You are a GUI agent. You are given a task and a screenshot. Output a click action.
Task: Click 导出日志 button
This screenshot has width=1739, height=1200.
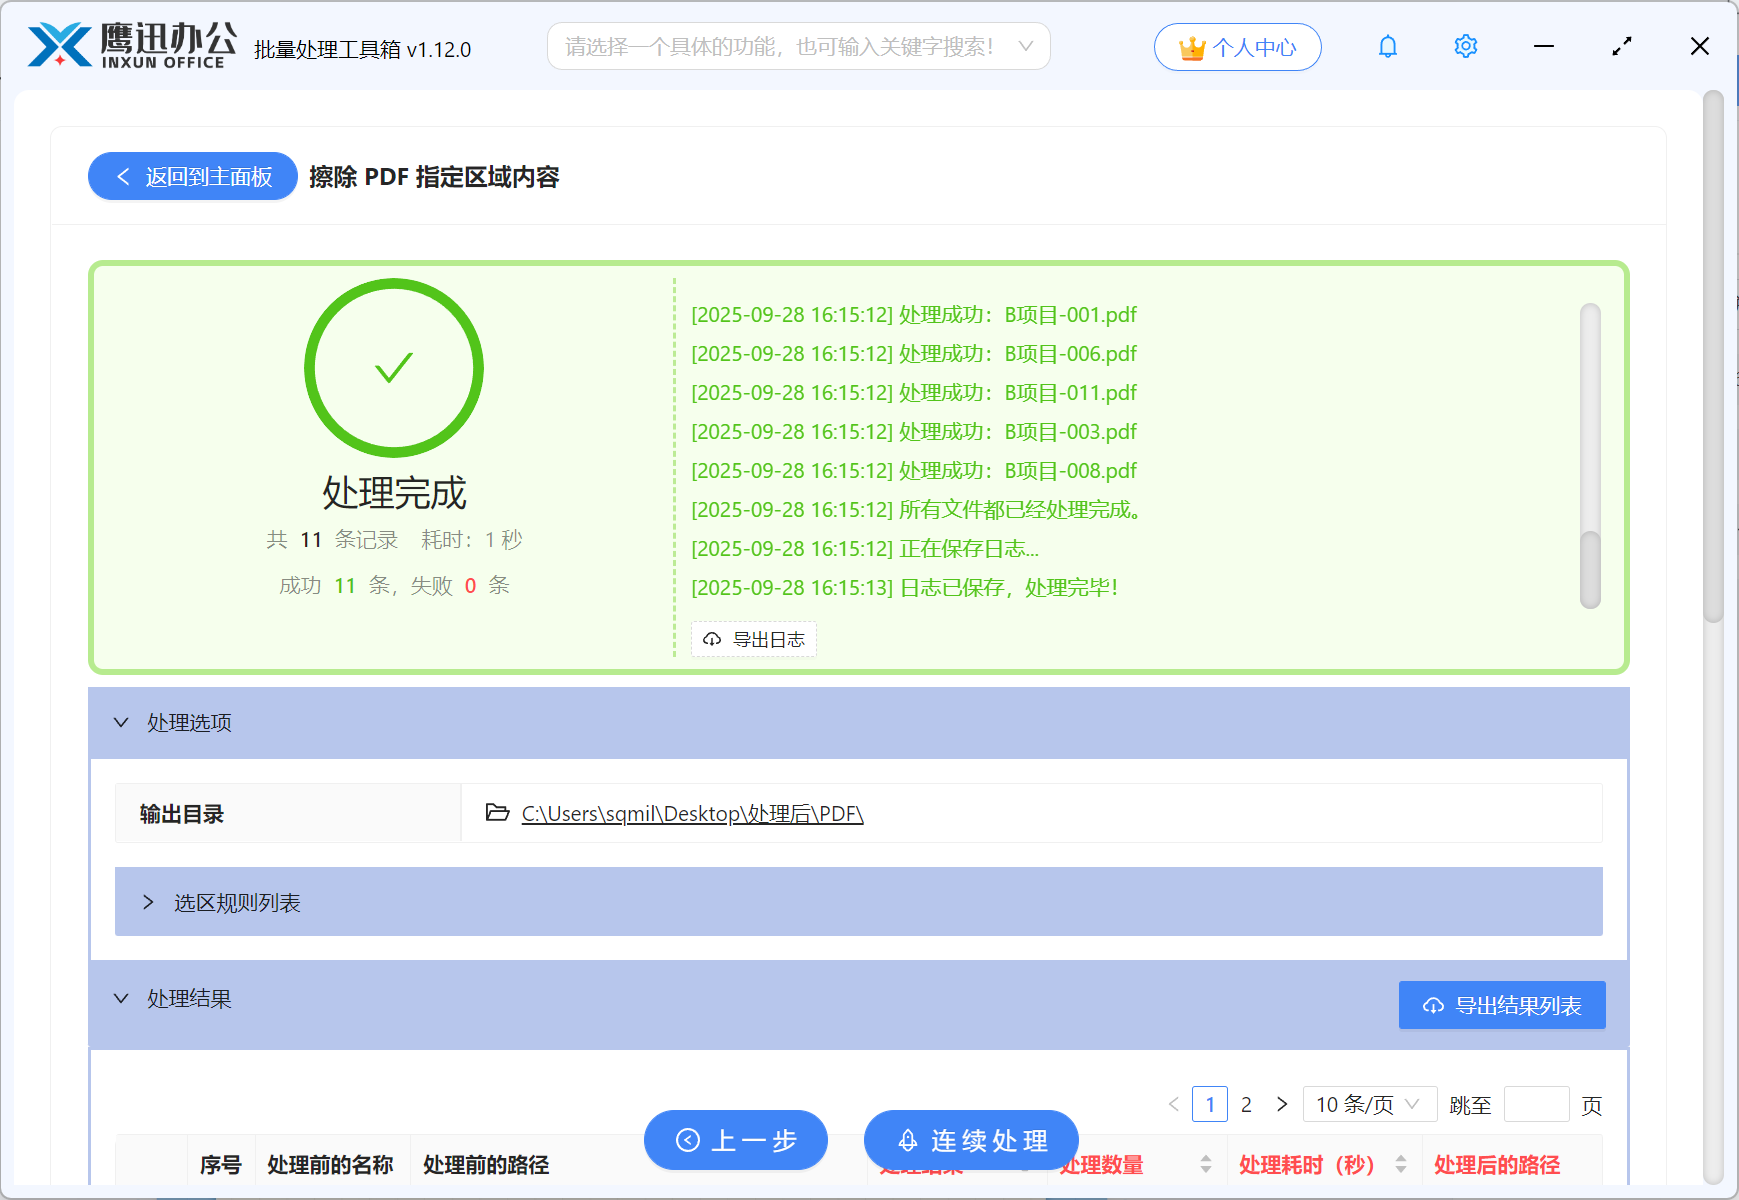coord(754,639)
